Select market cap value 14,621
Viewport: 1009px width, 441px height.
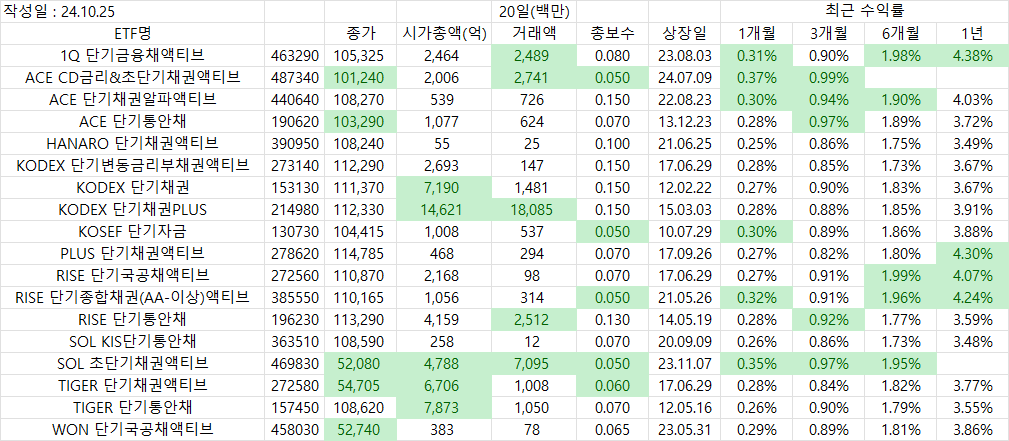point(444,210)
